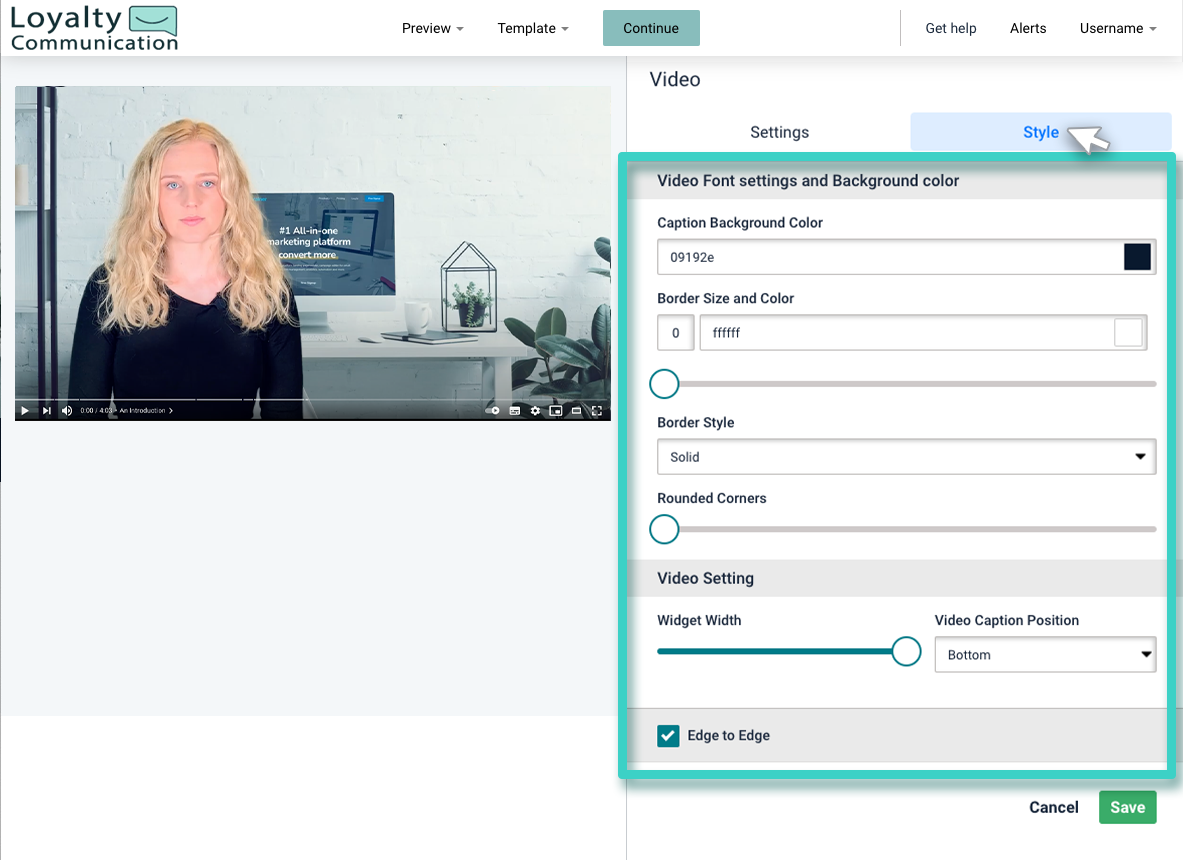Screen dimensions: 1183x860
Task: Open the video in miniplayer mode
Action: (557, 410)
